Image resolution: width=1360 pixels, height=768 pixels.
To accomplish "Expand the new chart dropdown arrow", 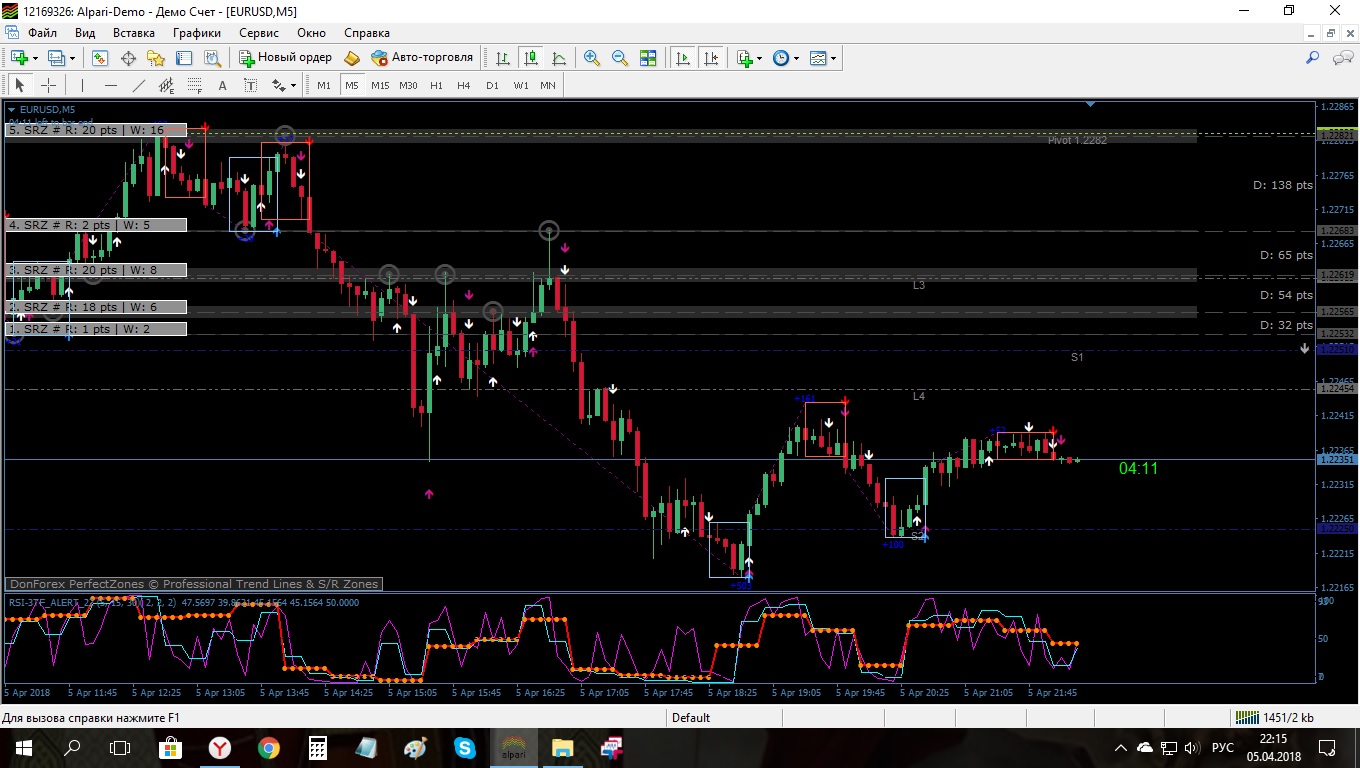I will click(35, 58).
